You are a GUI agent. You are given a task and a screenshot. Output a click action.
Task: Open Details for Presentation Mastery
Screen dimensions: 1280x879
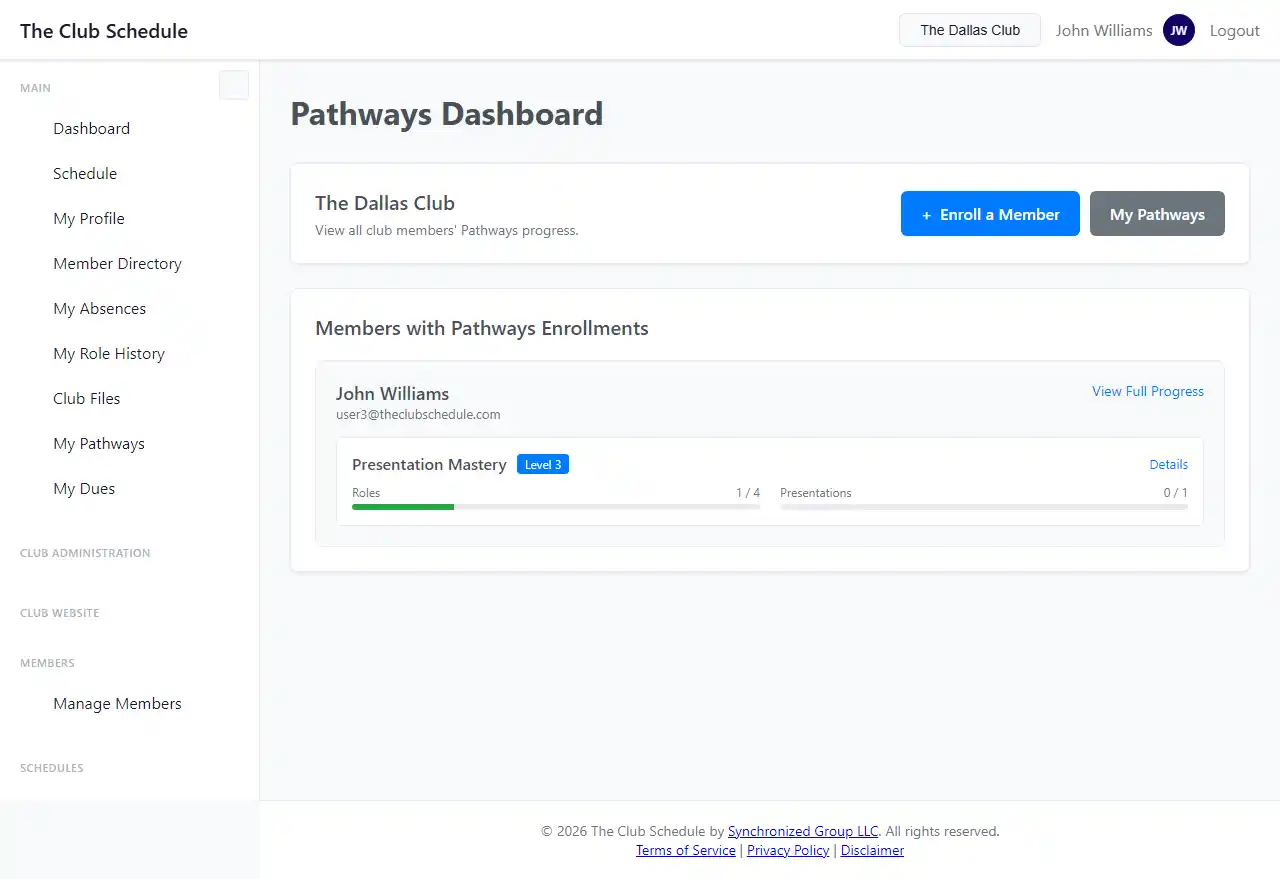(x=1168, y=464)
